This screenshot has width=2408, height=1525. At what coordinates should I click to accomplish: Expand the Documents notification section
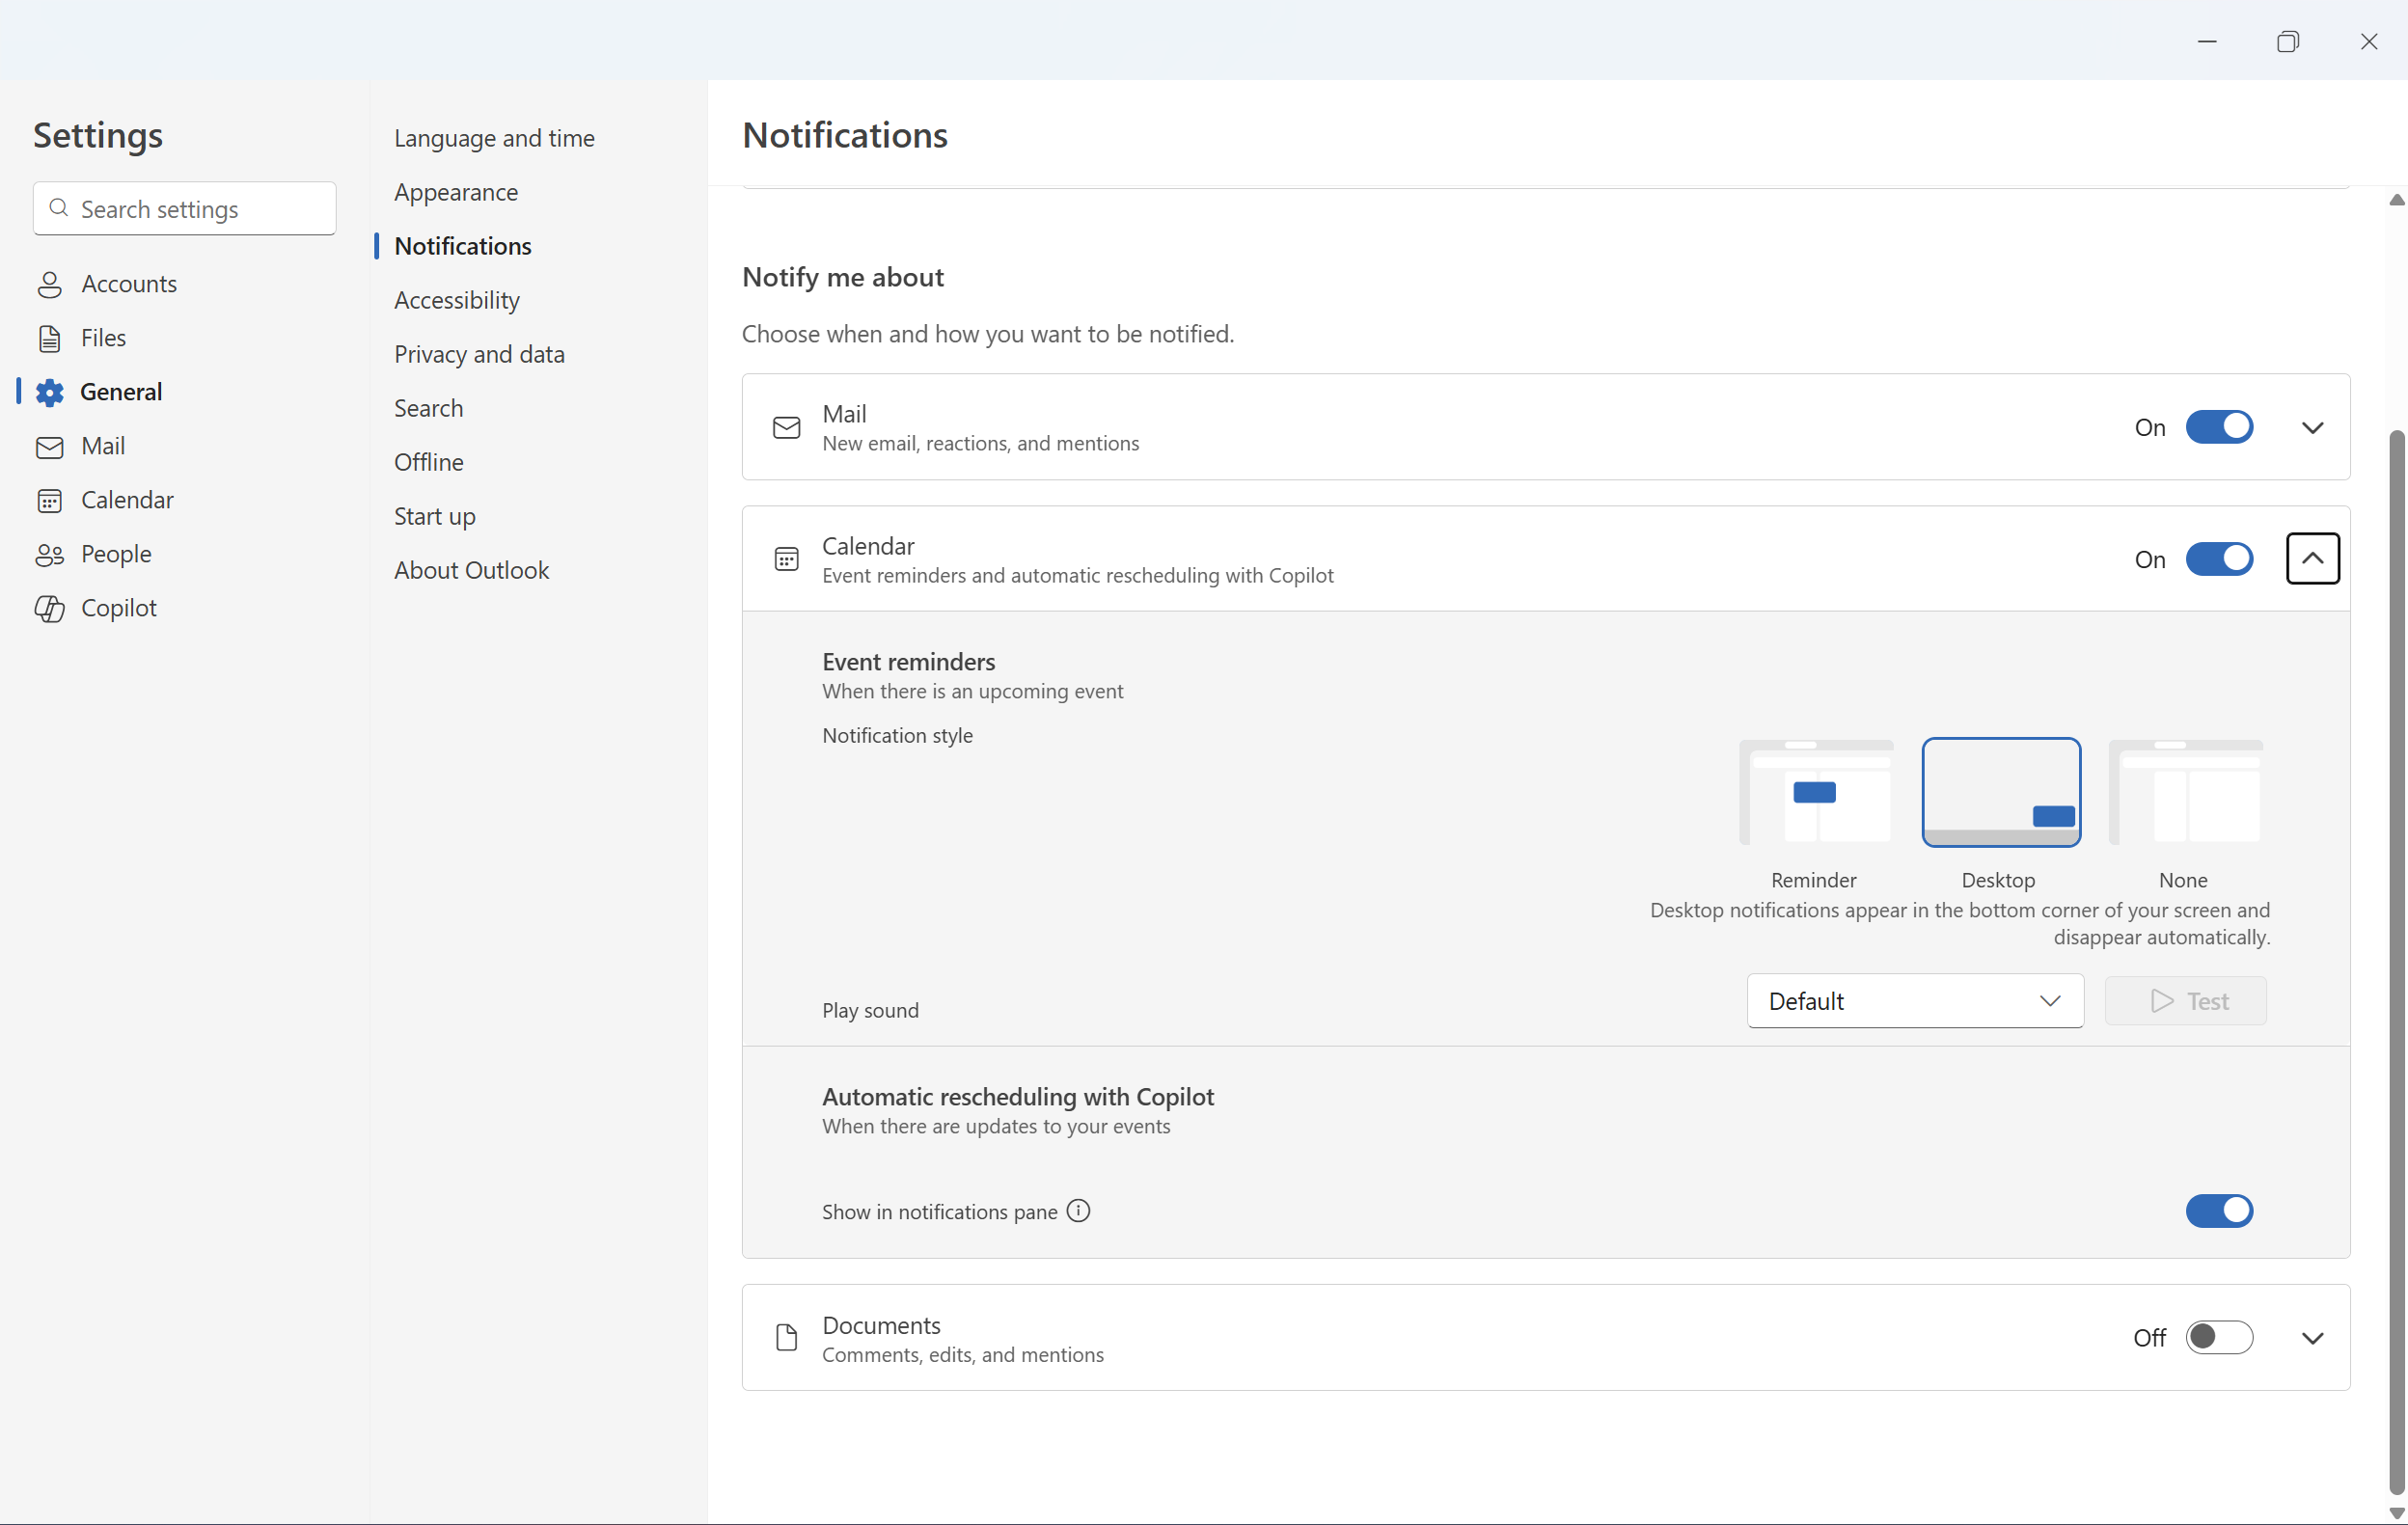point(2312,1338)
